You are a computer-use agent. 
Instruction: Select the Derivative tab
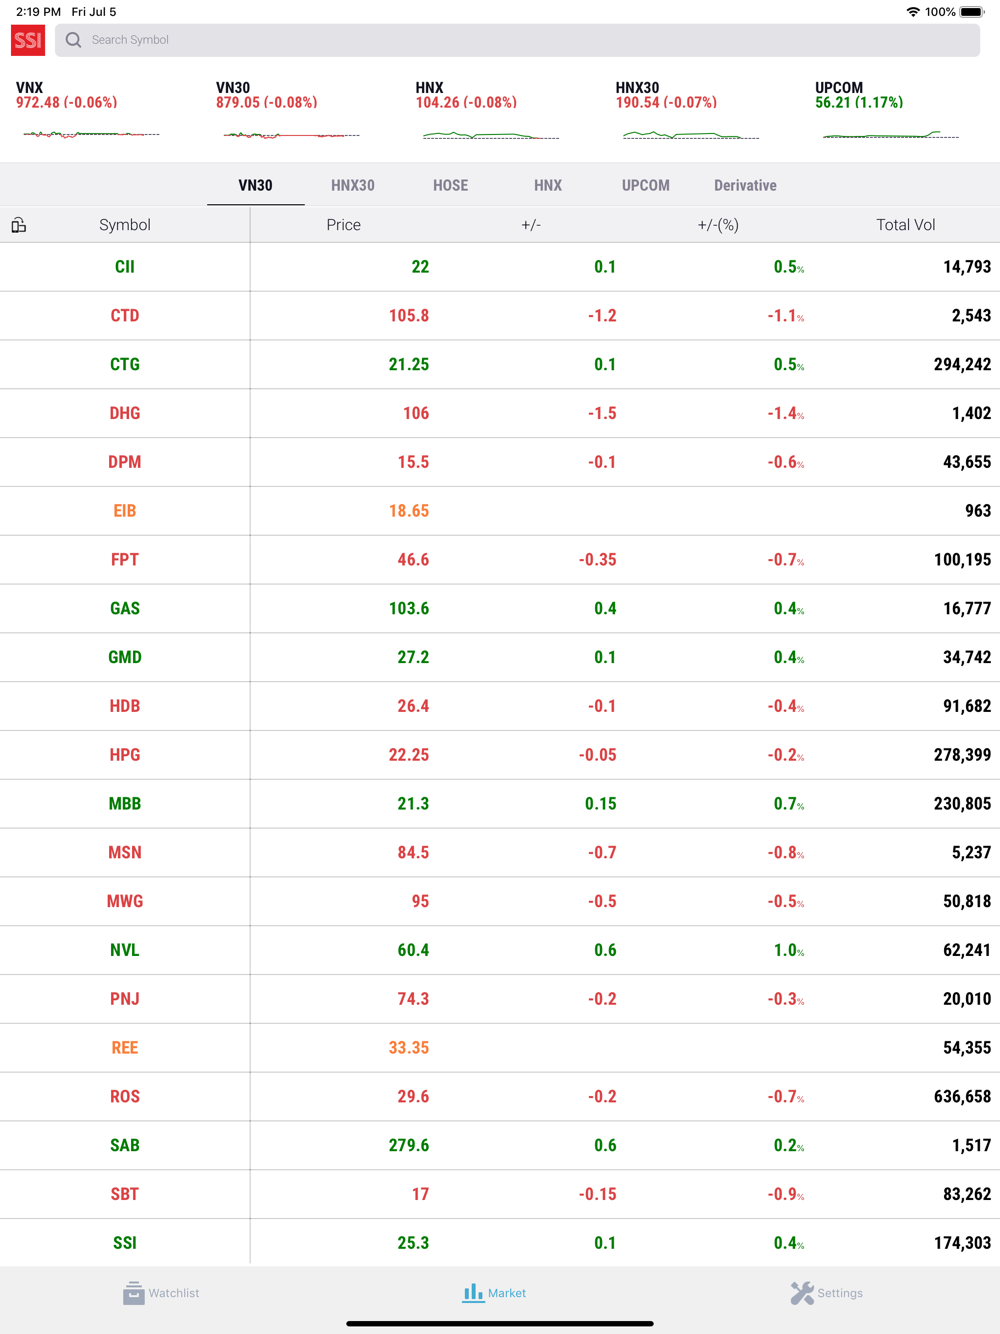point(745,185)
